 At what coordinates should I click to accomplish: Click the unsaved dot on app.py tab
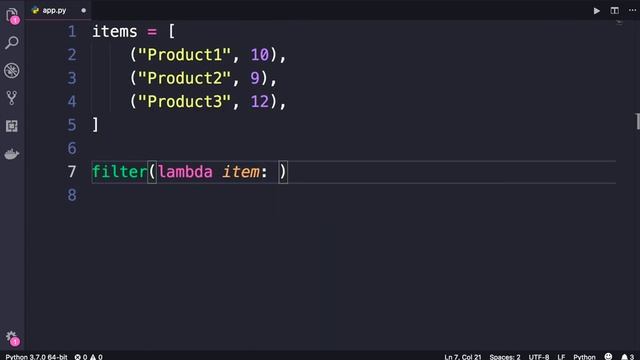[x=84, y=11]
